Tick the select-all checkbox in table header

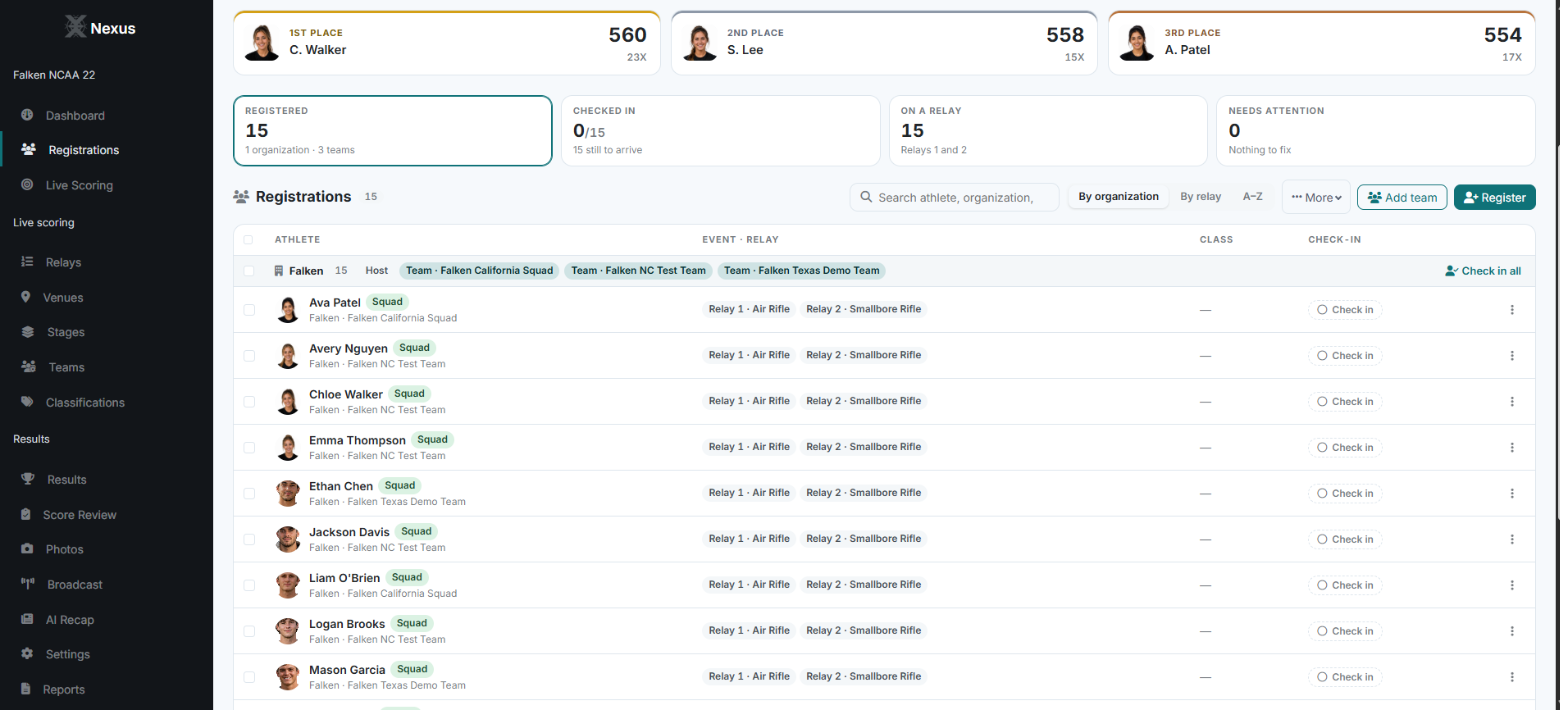249,240
